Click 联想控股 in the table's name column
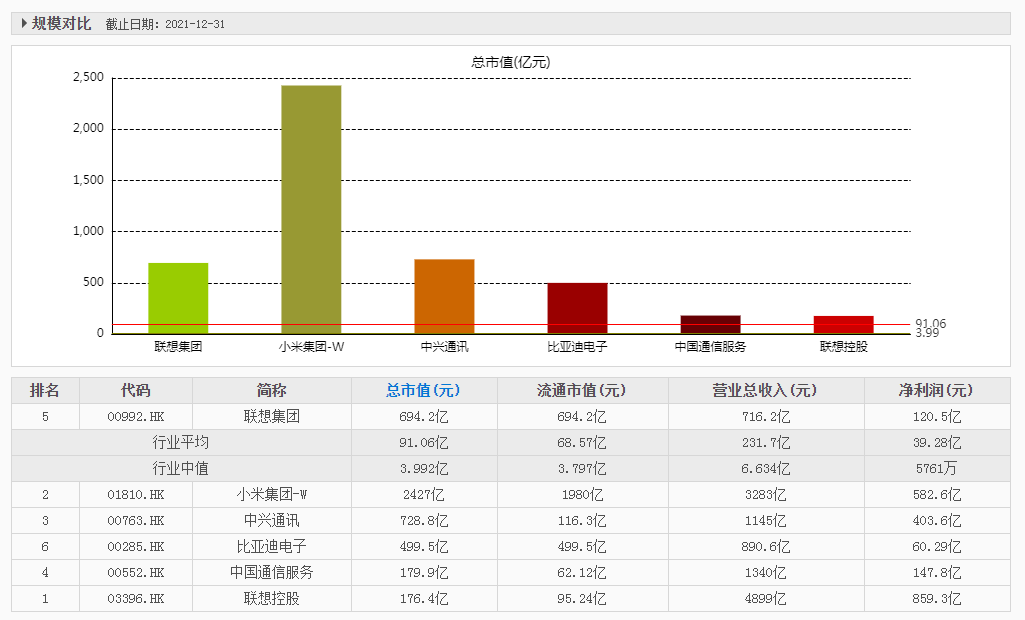1025x620 pixels. [x=271, y=598]
